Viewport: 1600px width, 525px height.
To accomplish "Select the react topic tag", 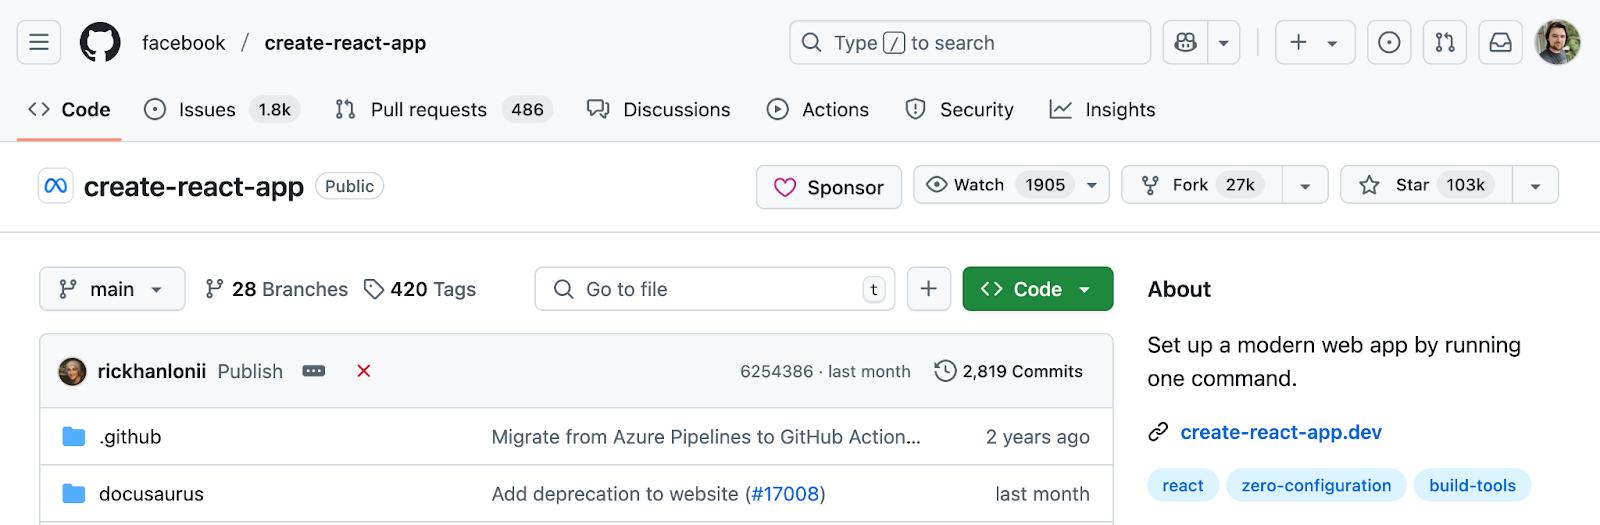I will click(x=1183, y=485).
